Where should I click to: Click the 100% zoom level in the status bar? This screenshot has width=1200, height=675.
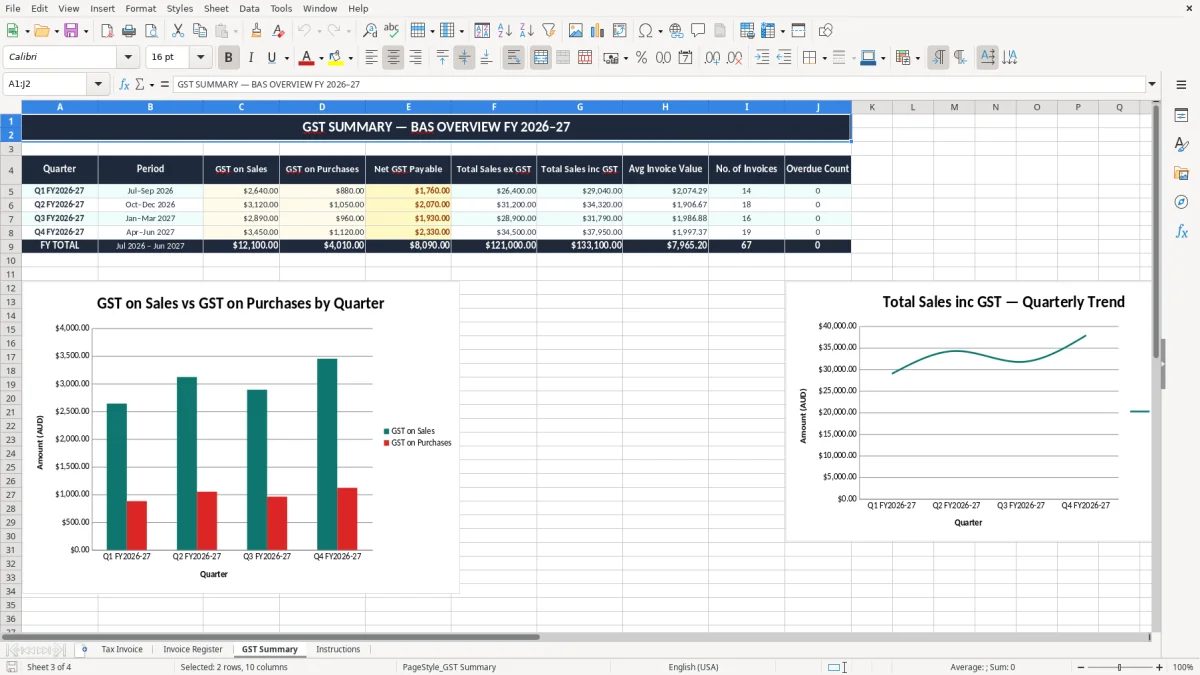1183,667
